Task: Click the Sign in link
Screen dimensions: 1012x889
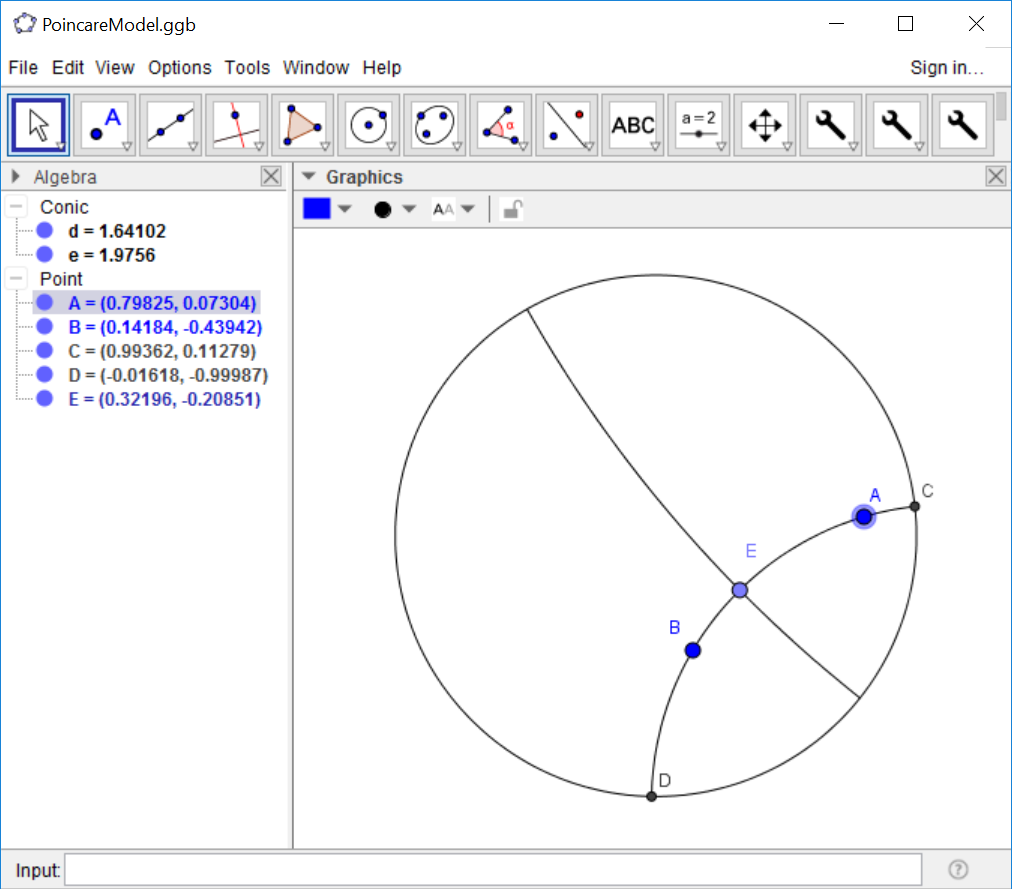Action: [x=946, y=68]
